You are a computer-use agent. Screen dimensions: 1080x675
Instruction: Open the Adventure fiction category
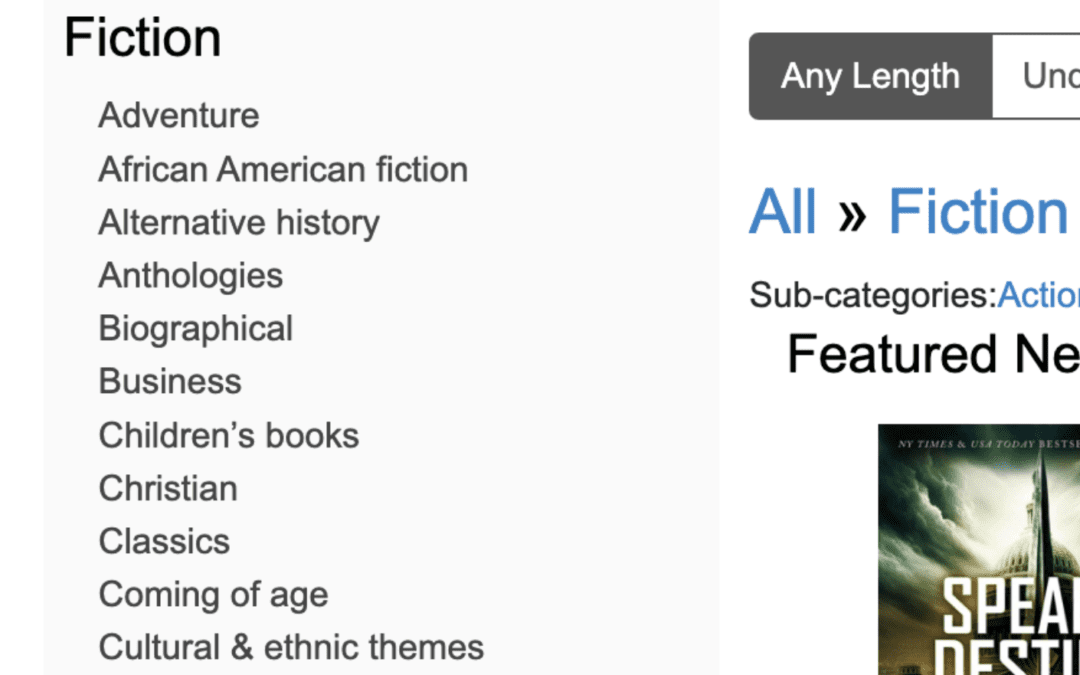pos(178,115)
